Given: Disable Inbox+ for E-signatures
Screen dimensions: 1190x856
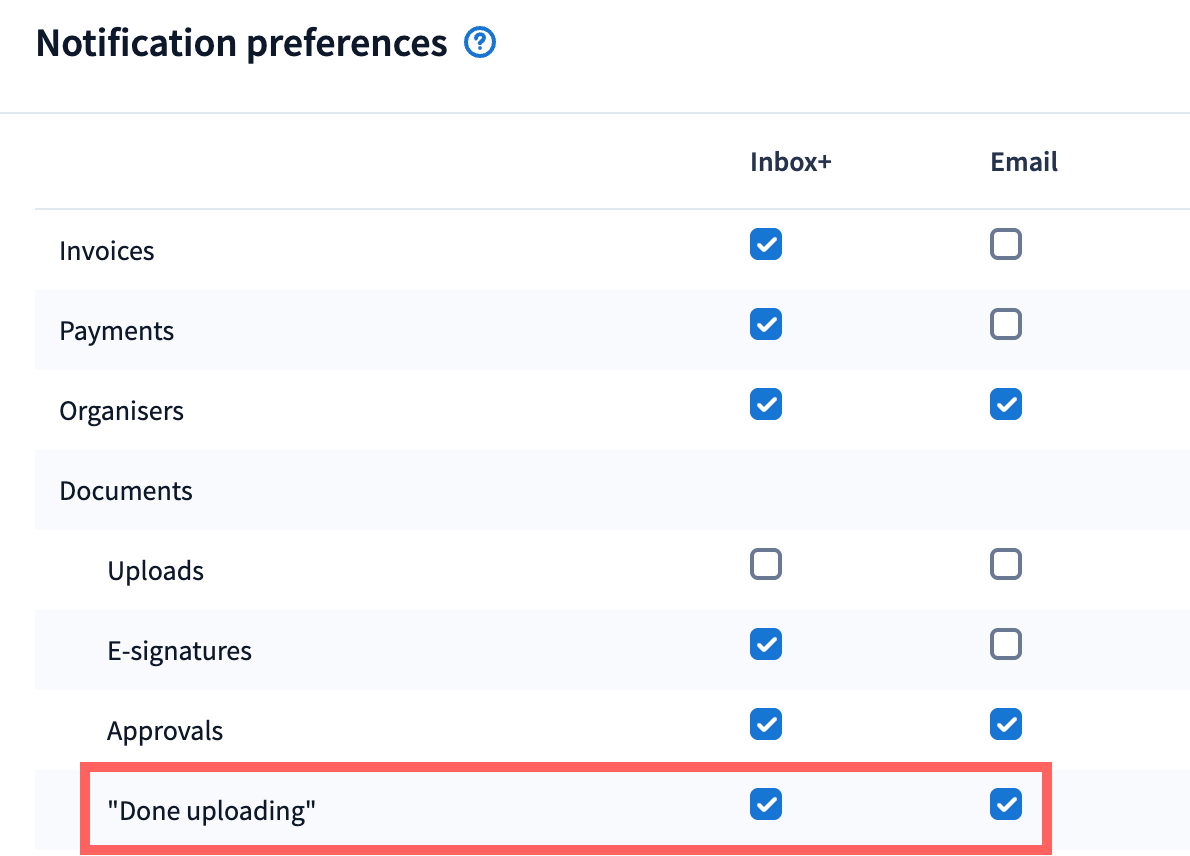Looking at the screenshot, I should (766, 645).
